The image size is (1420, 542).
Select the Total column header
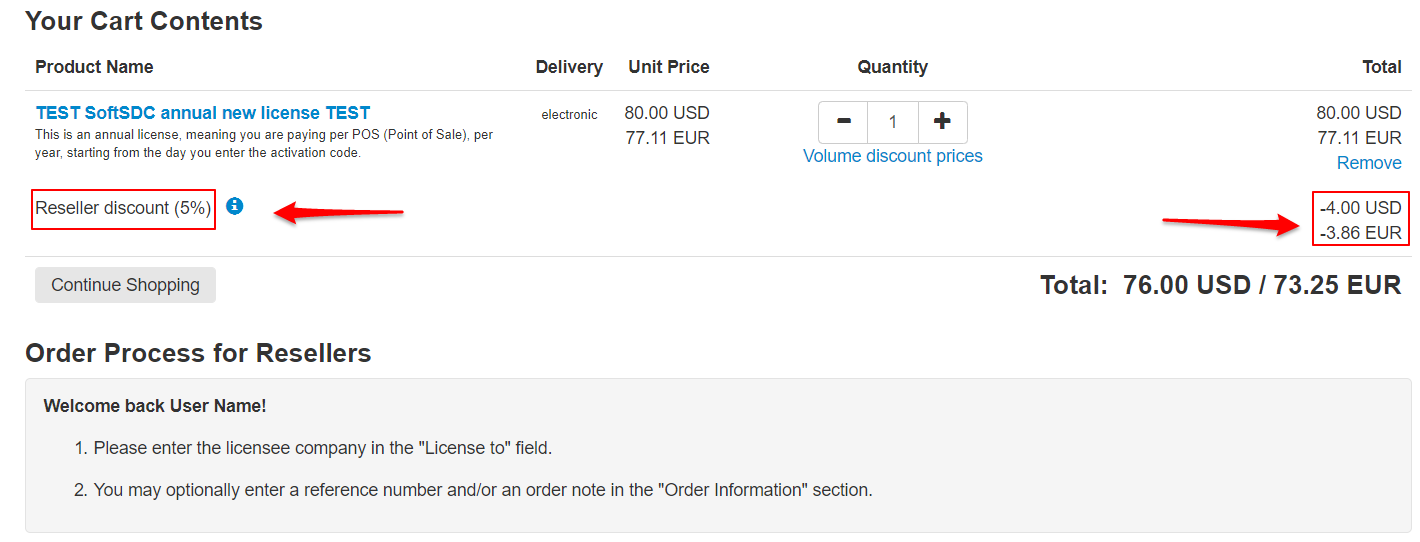pos(1381,67)
